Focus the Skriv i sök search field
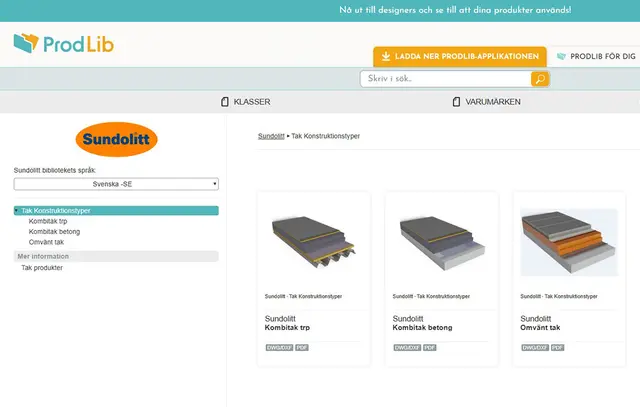This screenshot has height=407, width=640. pos(445,79)
